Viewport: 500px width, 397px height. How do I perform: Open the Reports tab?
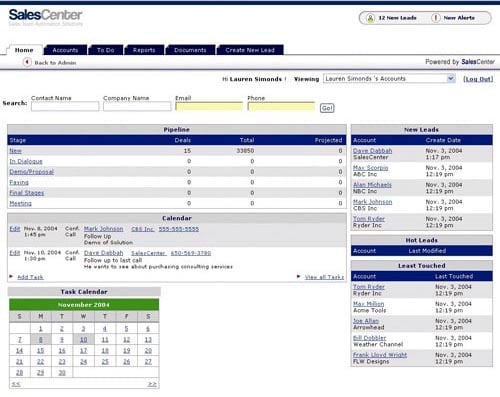[x=144, y=50]
